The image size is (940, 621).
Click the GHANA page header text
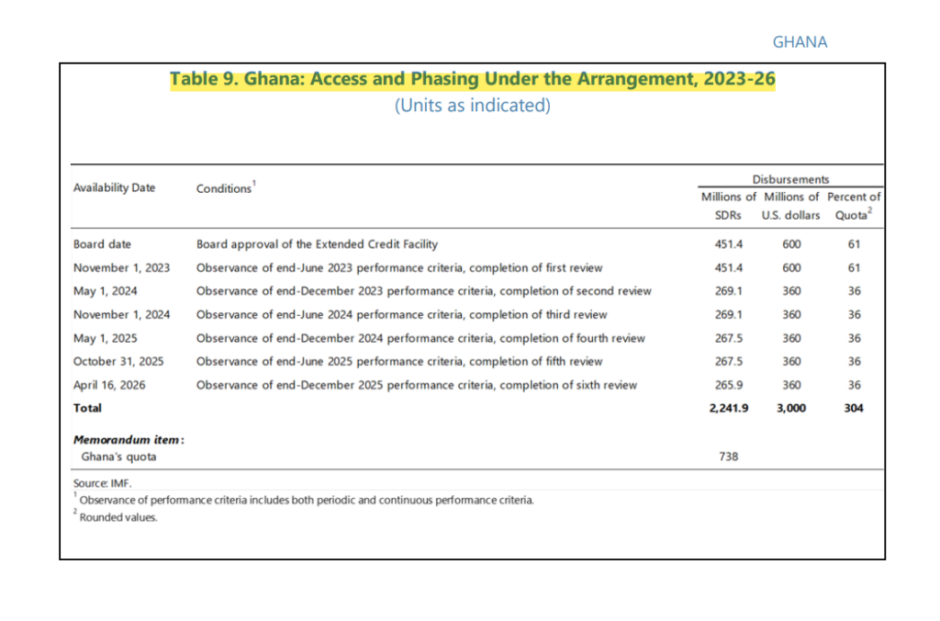[x=799, y=42]
